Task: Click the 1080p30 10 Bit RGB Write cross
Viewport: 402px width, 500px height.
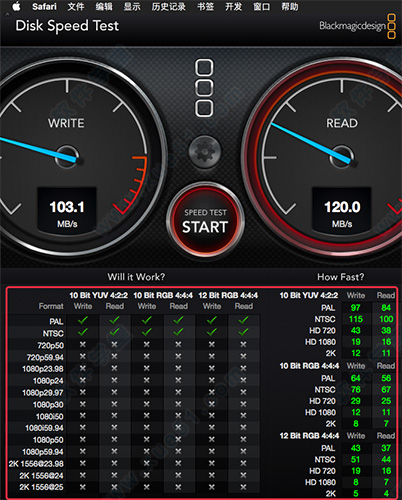Action: click(x=146, y=404)
